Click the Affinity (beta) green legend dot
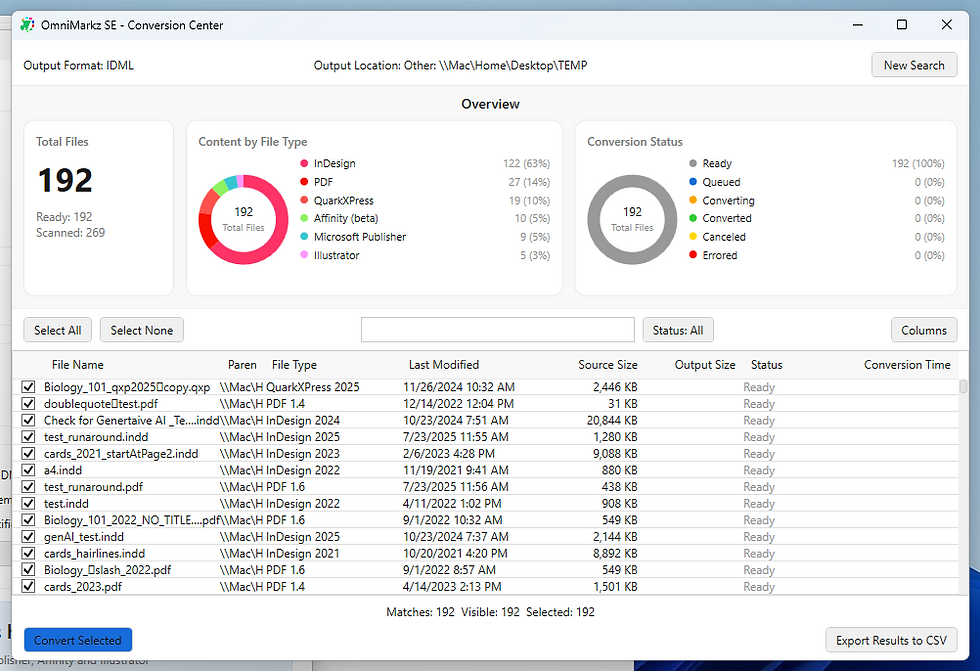 (304, 218)
